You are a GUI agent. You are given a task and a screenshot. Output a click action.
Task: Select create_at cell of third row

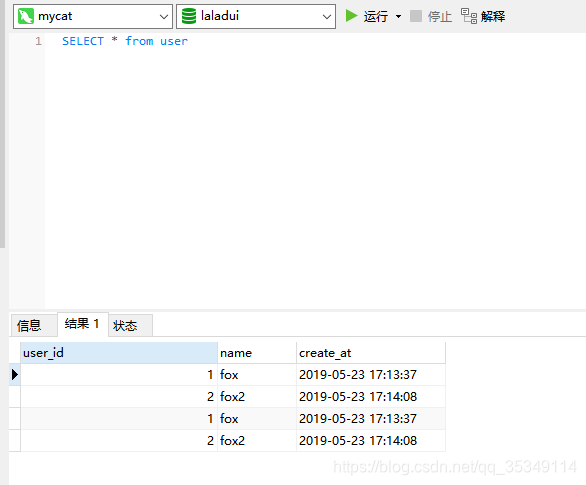371,419
